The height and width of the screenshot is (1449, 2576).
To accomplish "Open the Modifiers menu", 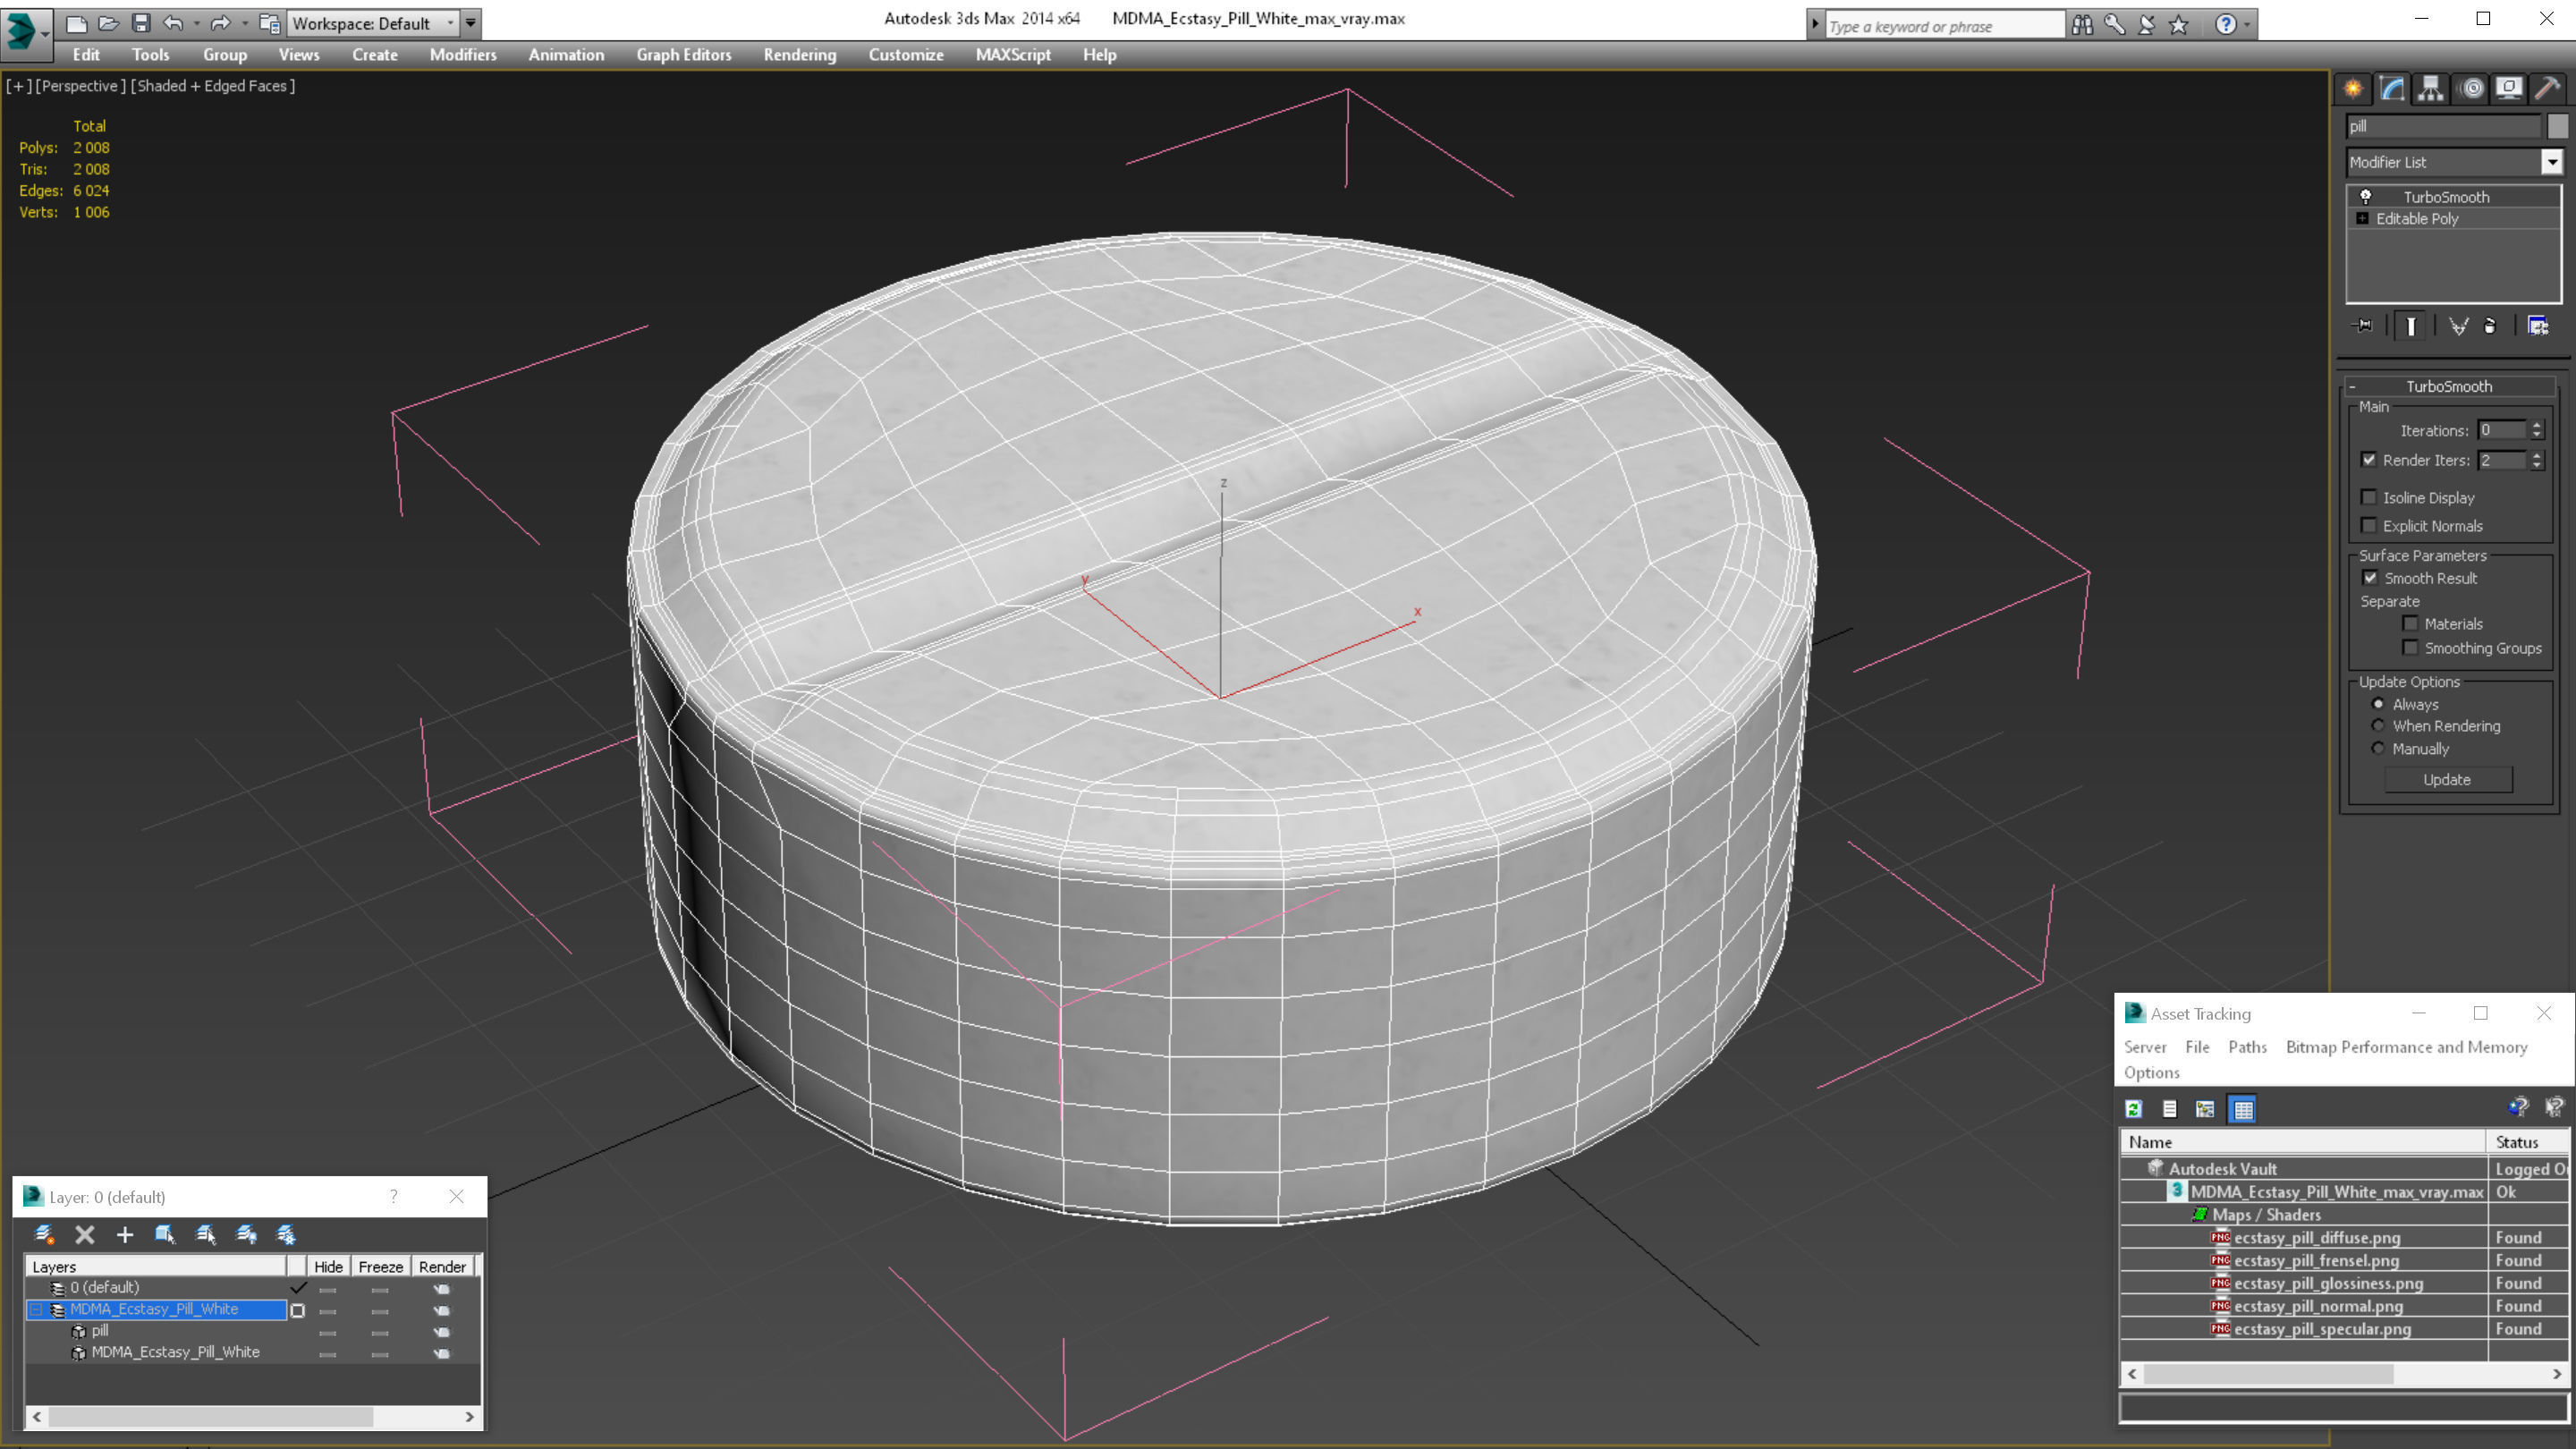I will click(463, 55).
